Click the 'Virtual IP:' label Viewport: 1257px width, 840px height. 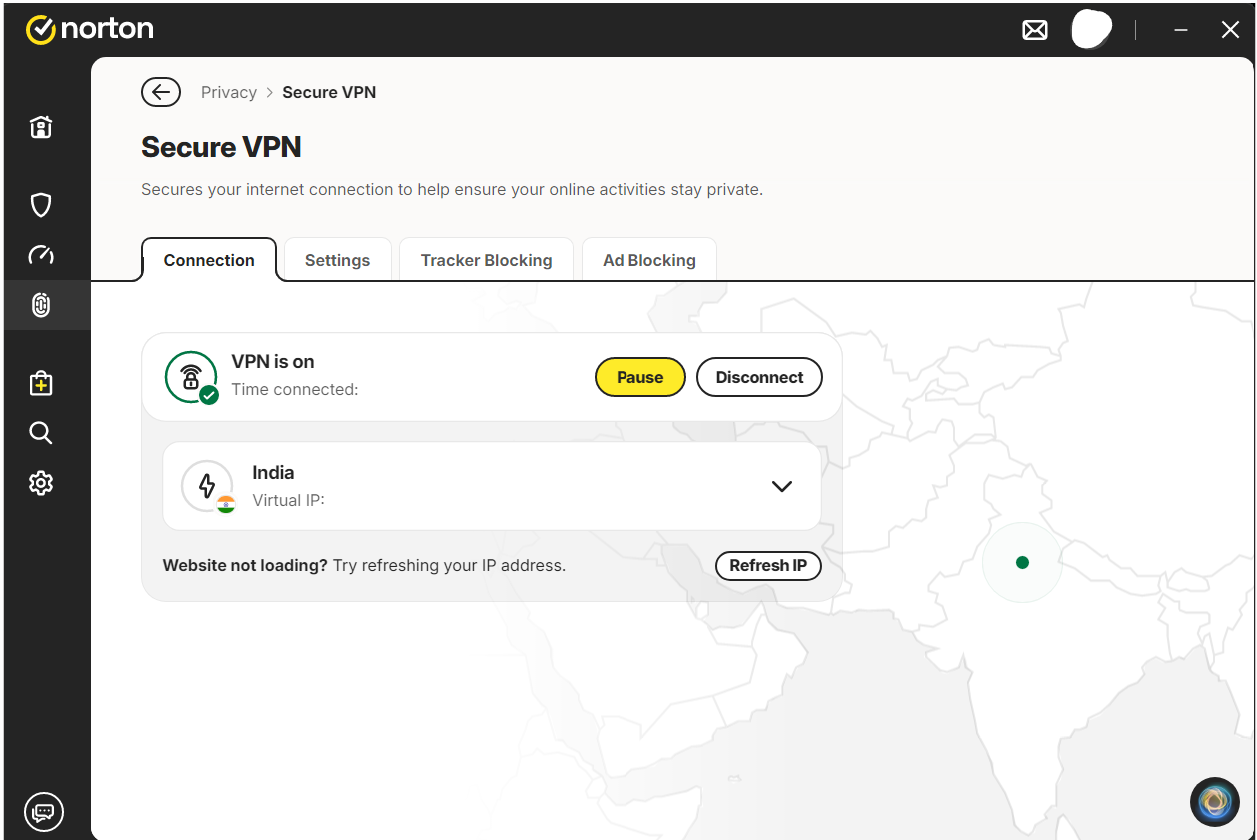click(288, 500)
